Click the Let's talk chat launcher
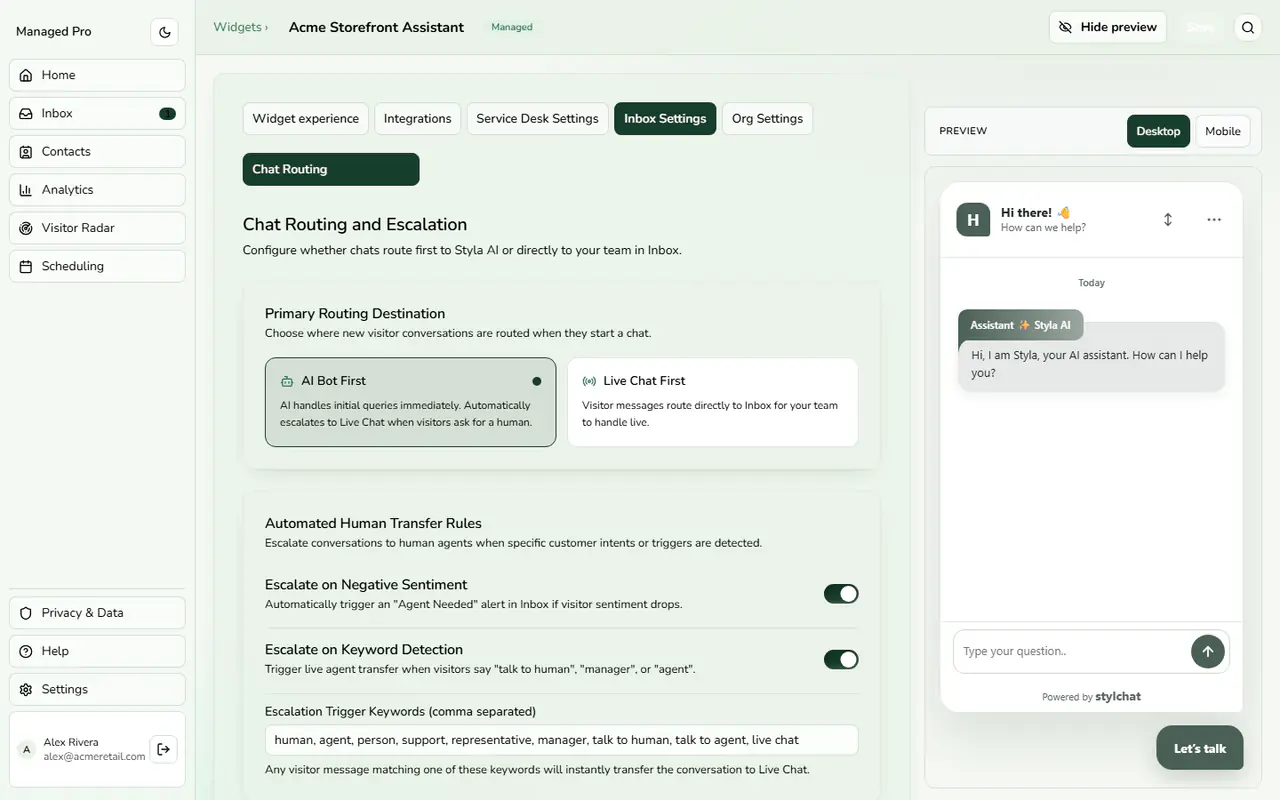1280x800 pixels. [1200, 748]
